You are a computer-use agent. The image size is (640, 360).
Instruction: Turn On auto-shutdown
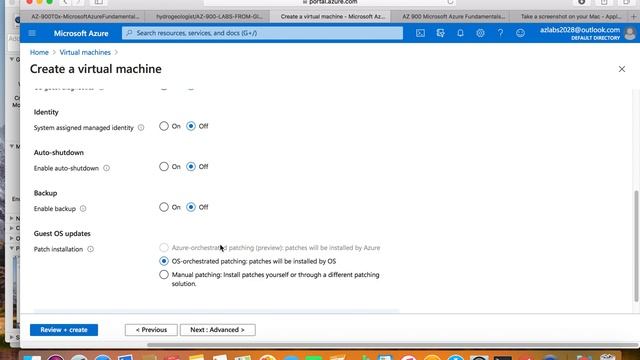[x=164, y=167]
